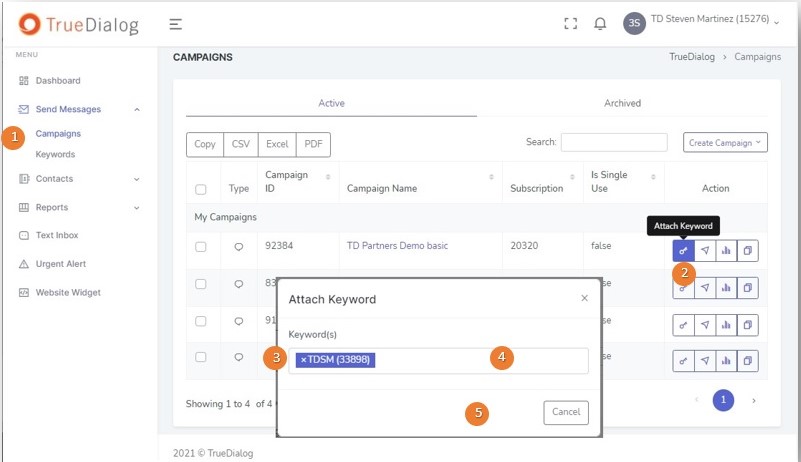Image resolution: width=801 pixels, height=462 pixels.
Task: Click the copy icon in the 92384 row
Action: [747, 250]
